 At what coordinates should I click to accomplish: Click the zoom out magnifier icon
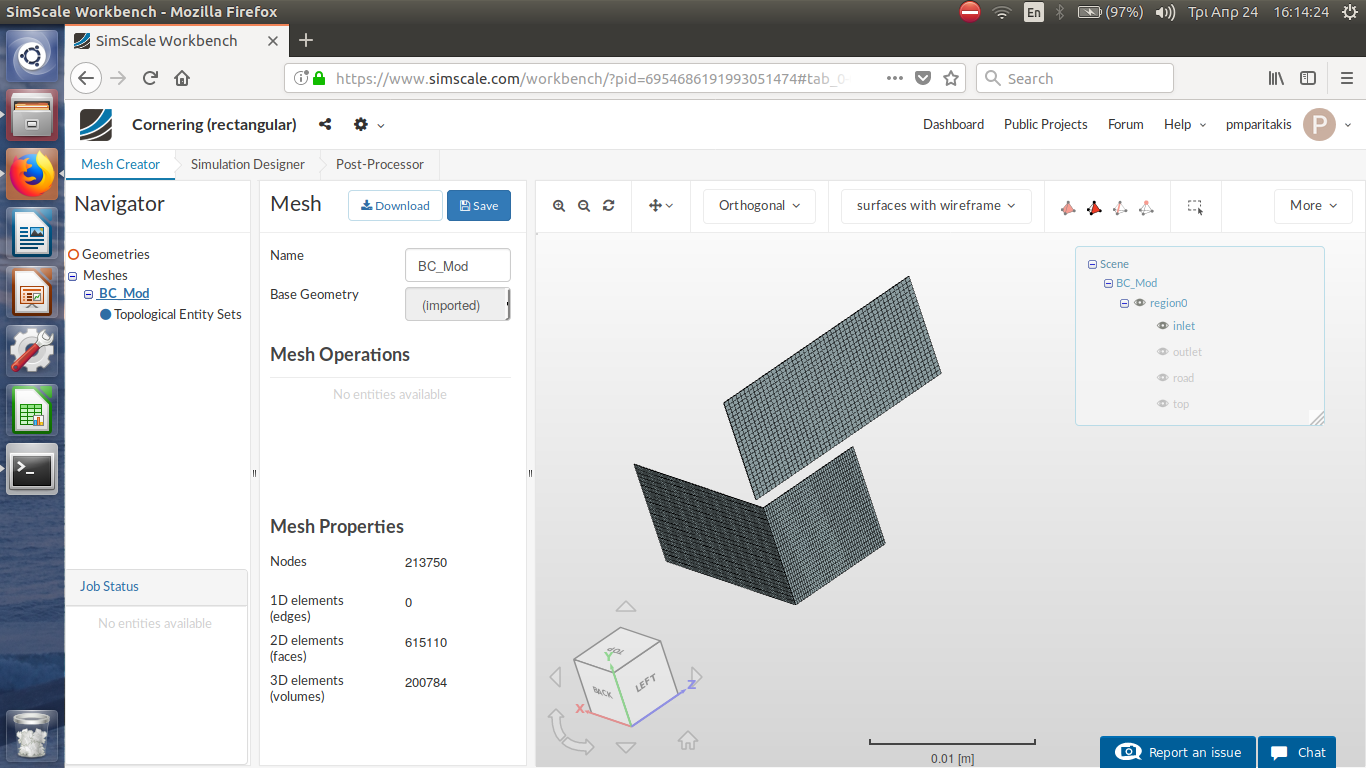point(584,206)
